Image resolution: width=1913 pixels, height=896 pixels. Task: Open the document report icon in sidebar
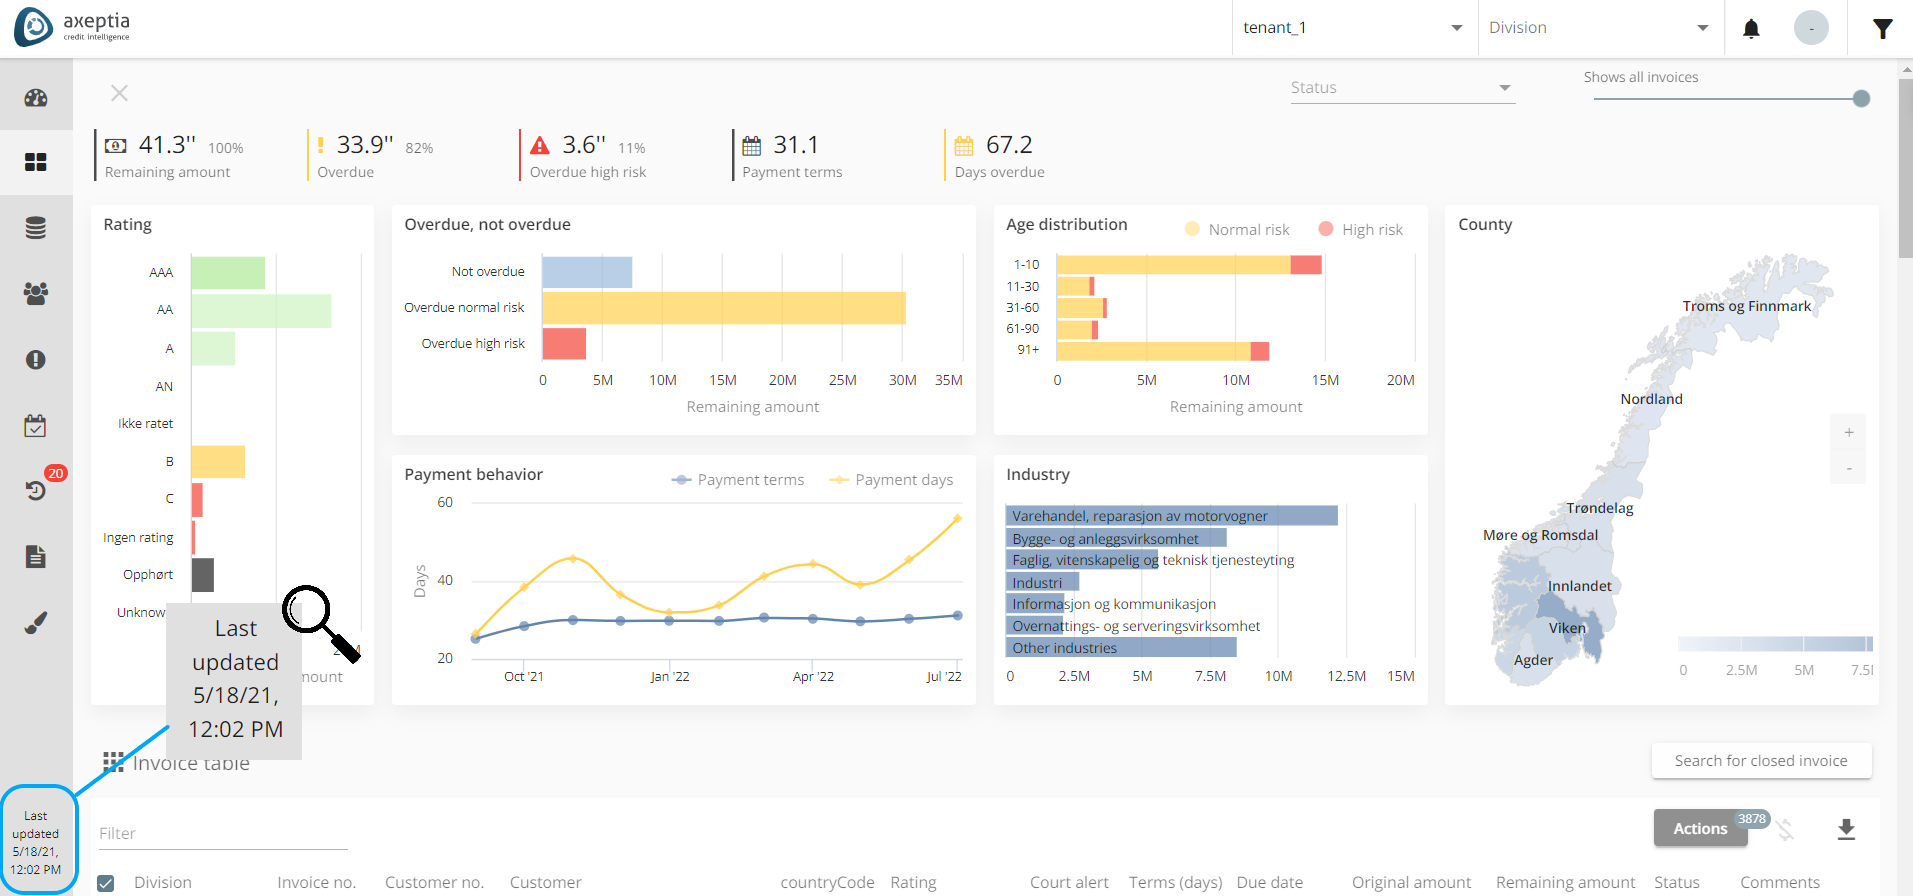point(36,556)
